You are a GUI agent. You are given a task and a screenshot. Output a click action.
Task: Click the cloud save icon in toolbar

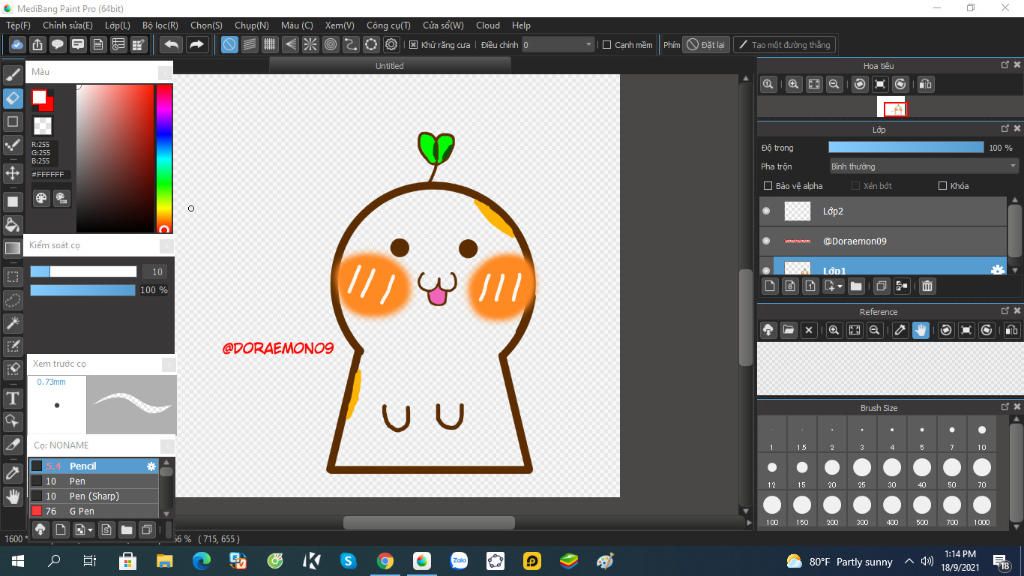(17, 44)
